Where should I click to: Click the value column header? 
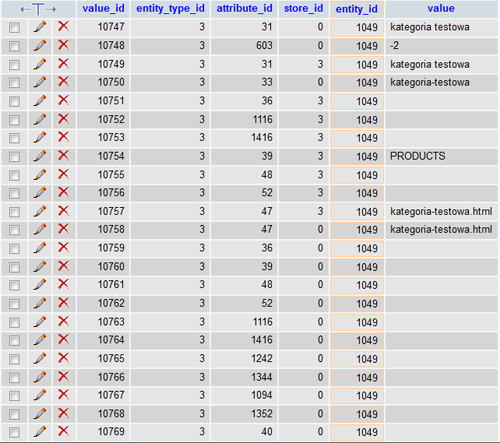[x=441, y=8]
